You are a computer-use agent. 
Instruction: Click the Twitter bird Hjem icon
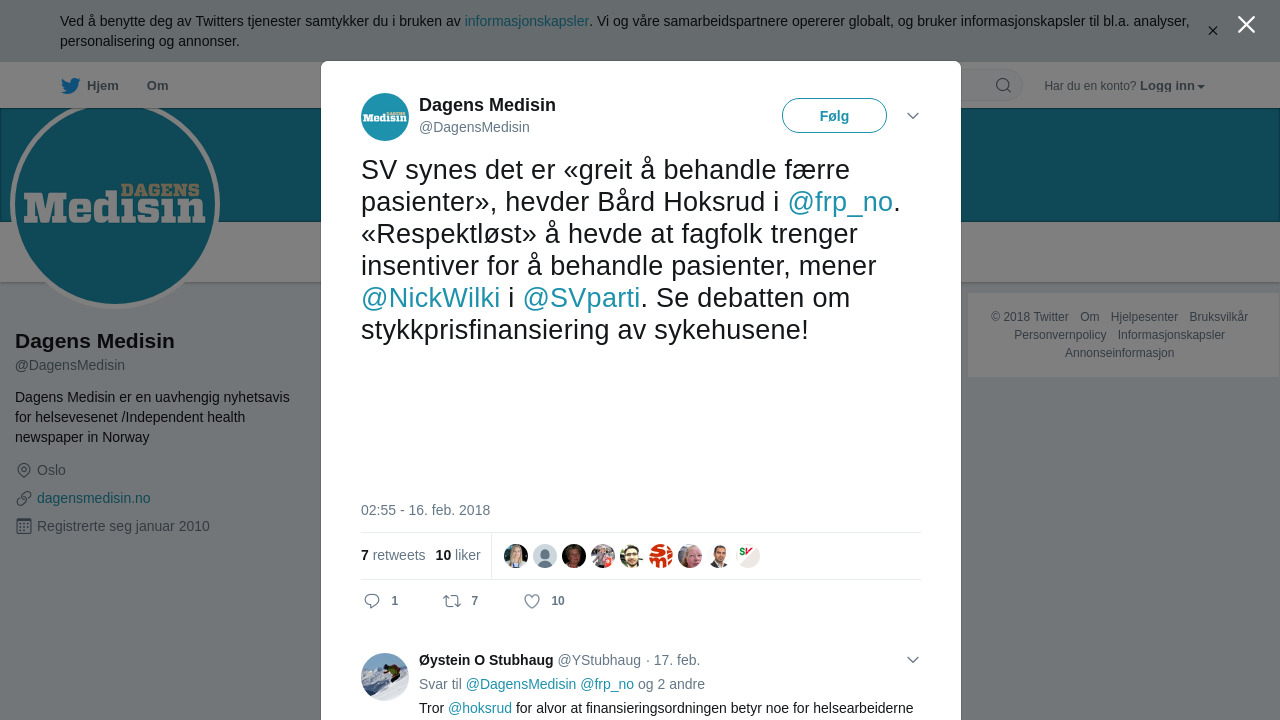point(70,86)
